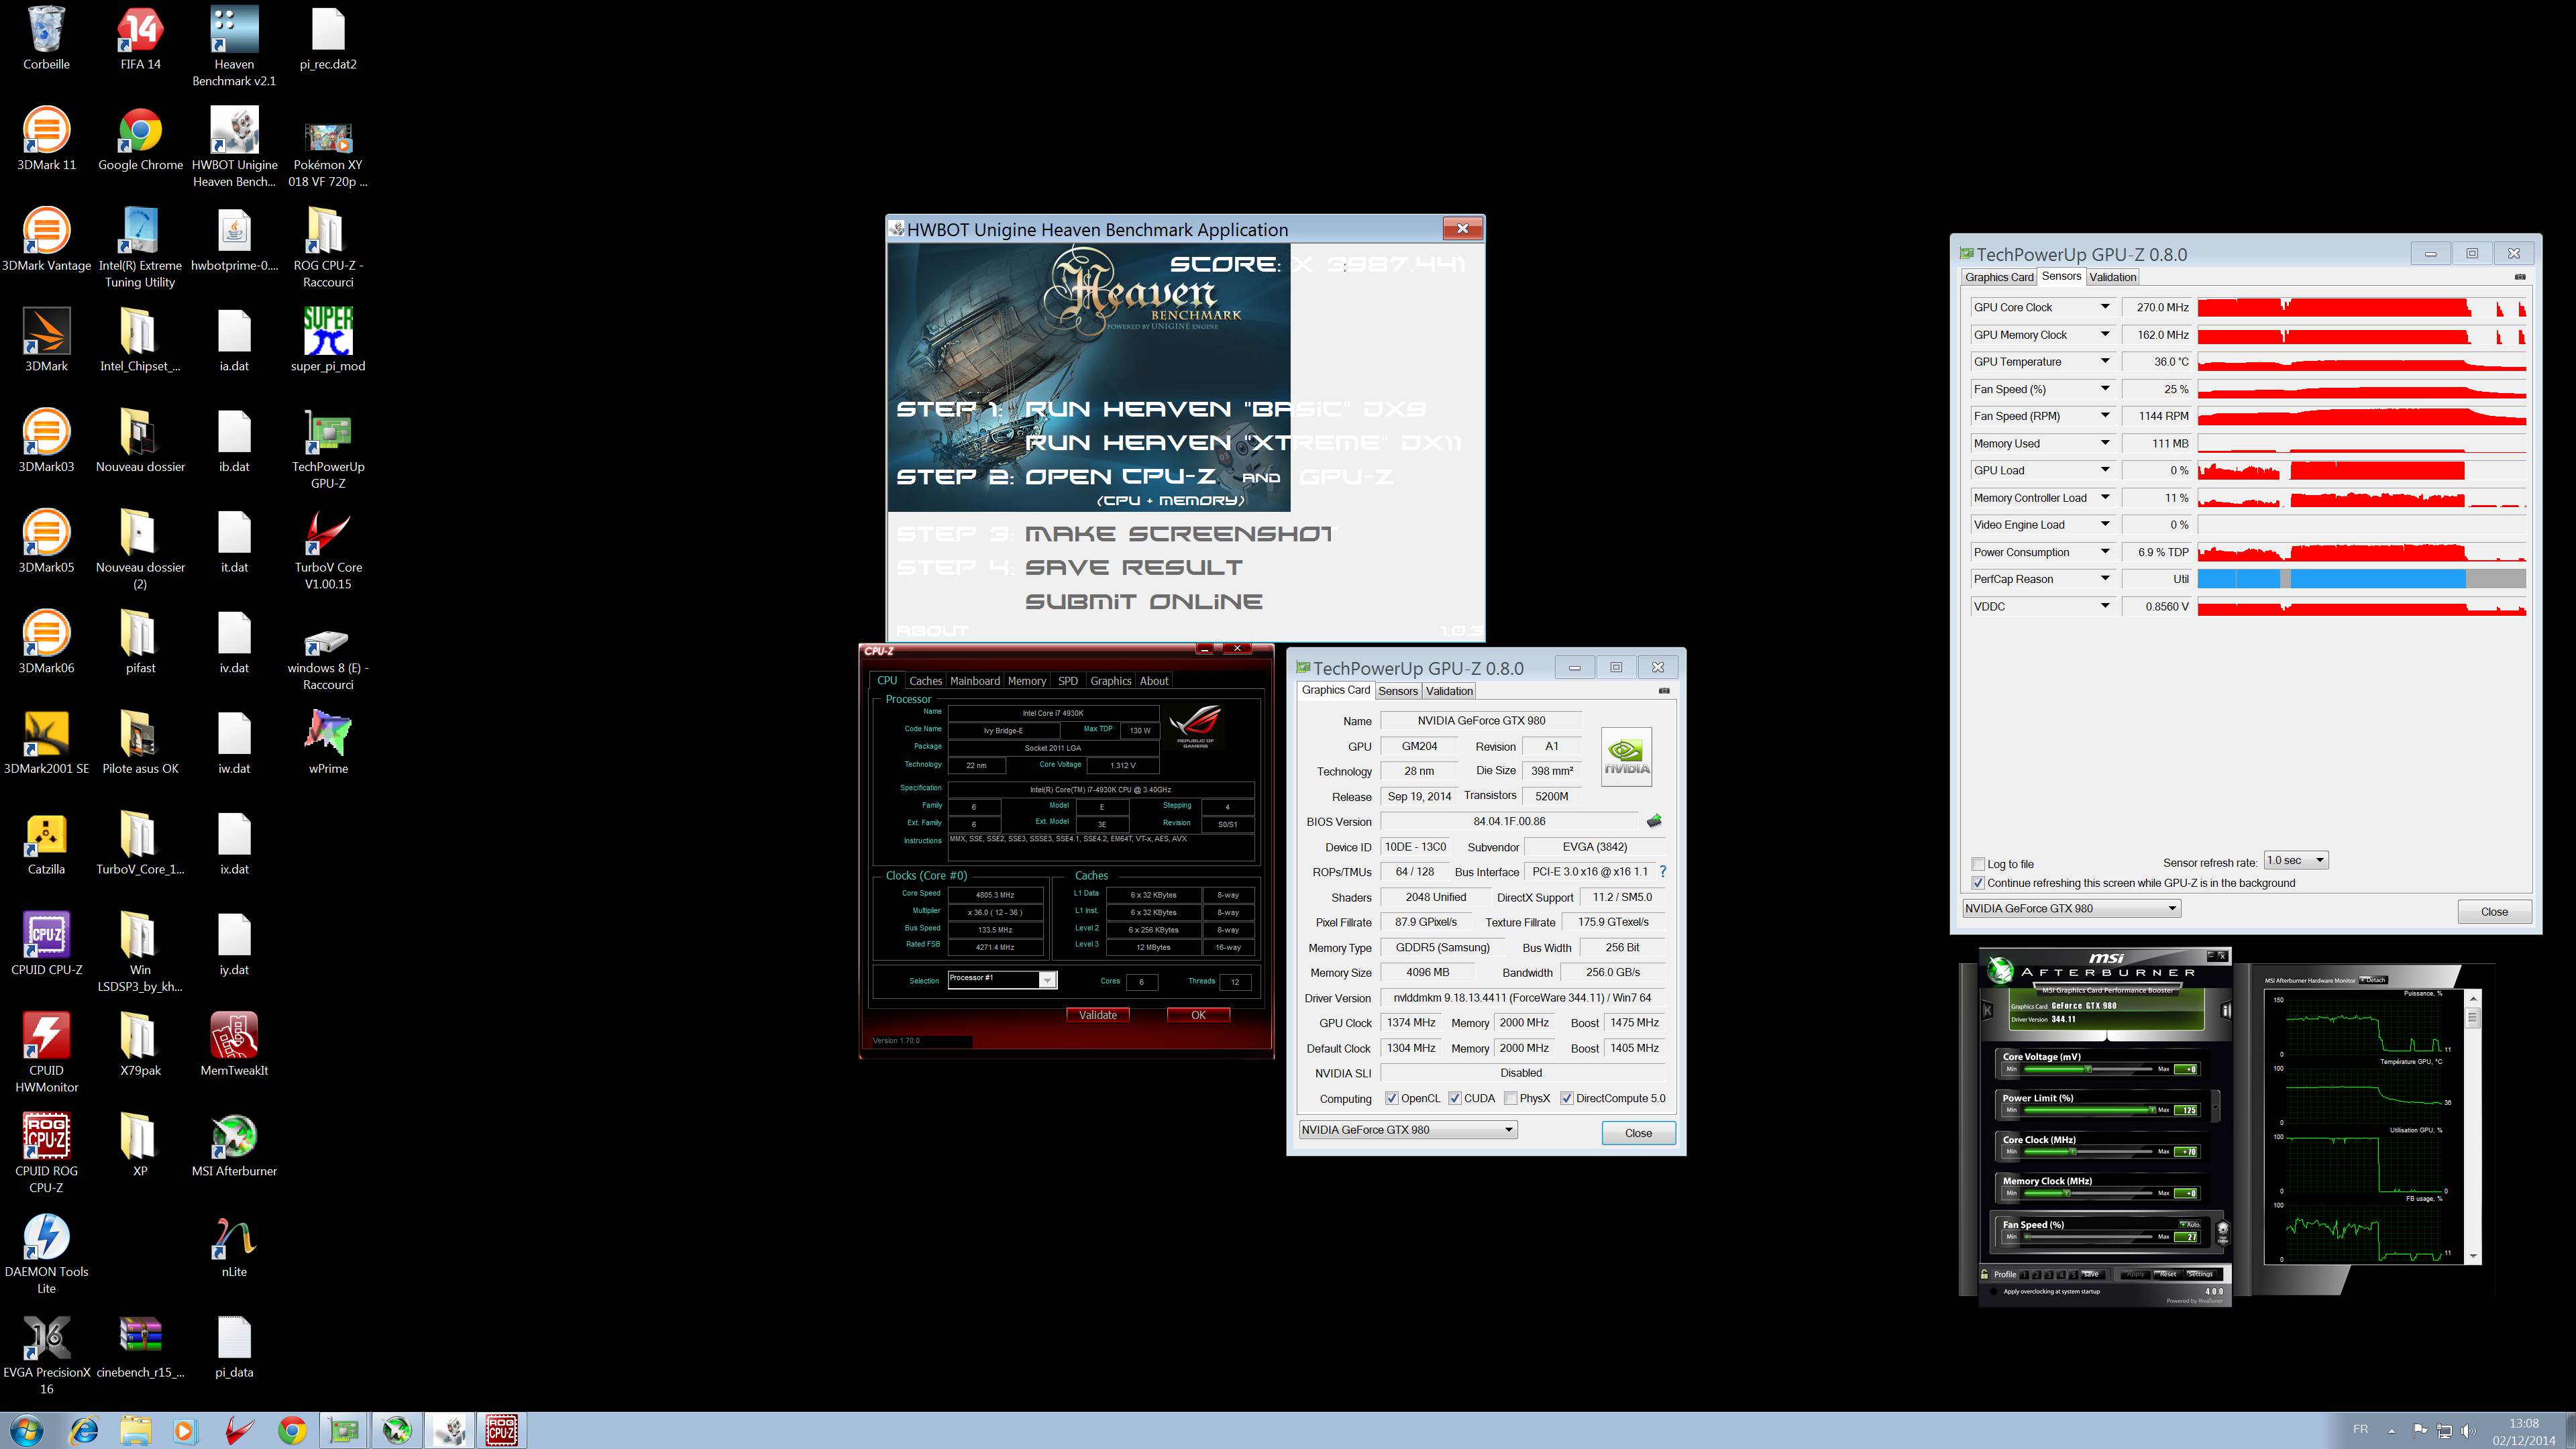Select the super_pi_mod desktop icon
This screenshot has height=1449, width=2576.
click(x=328, y=340)
